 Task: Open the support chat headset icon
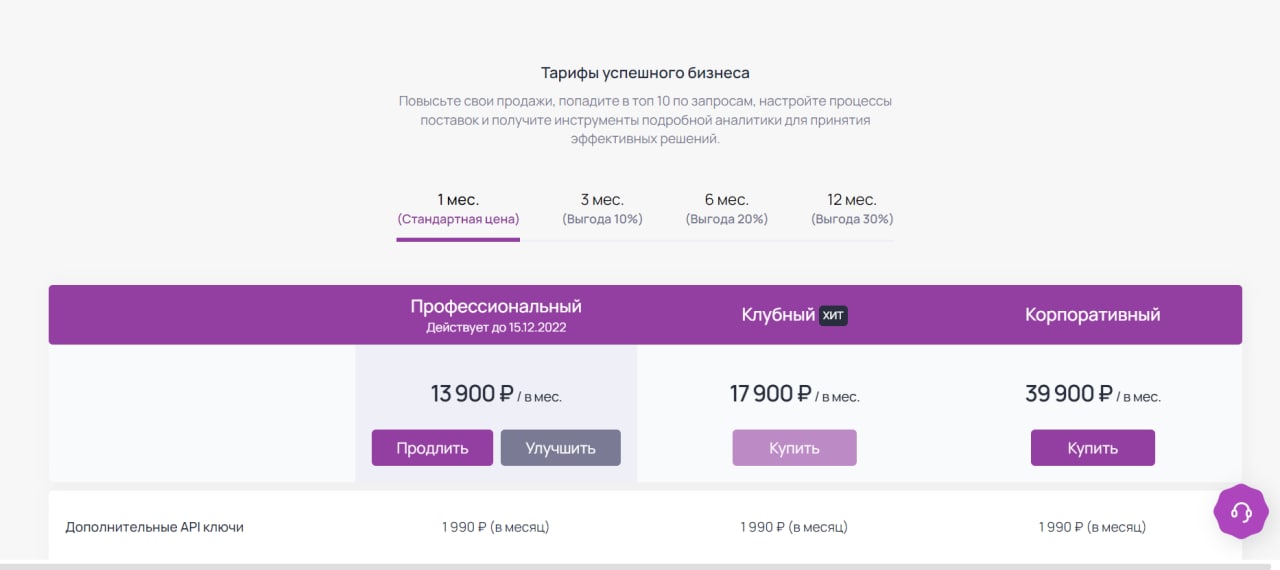[x=1241, y=512]
